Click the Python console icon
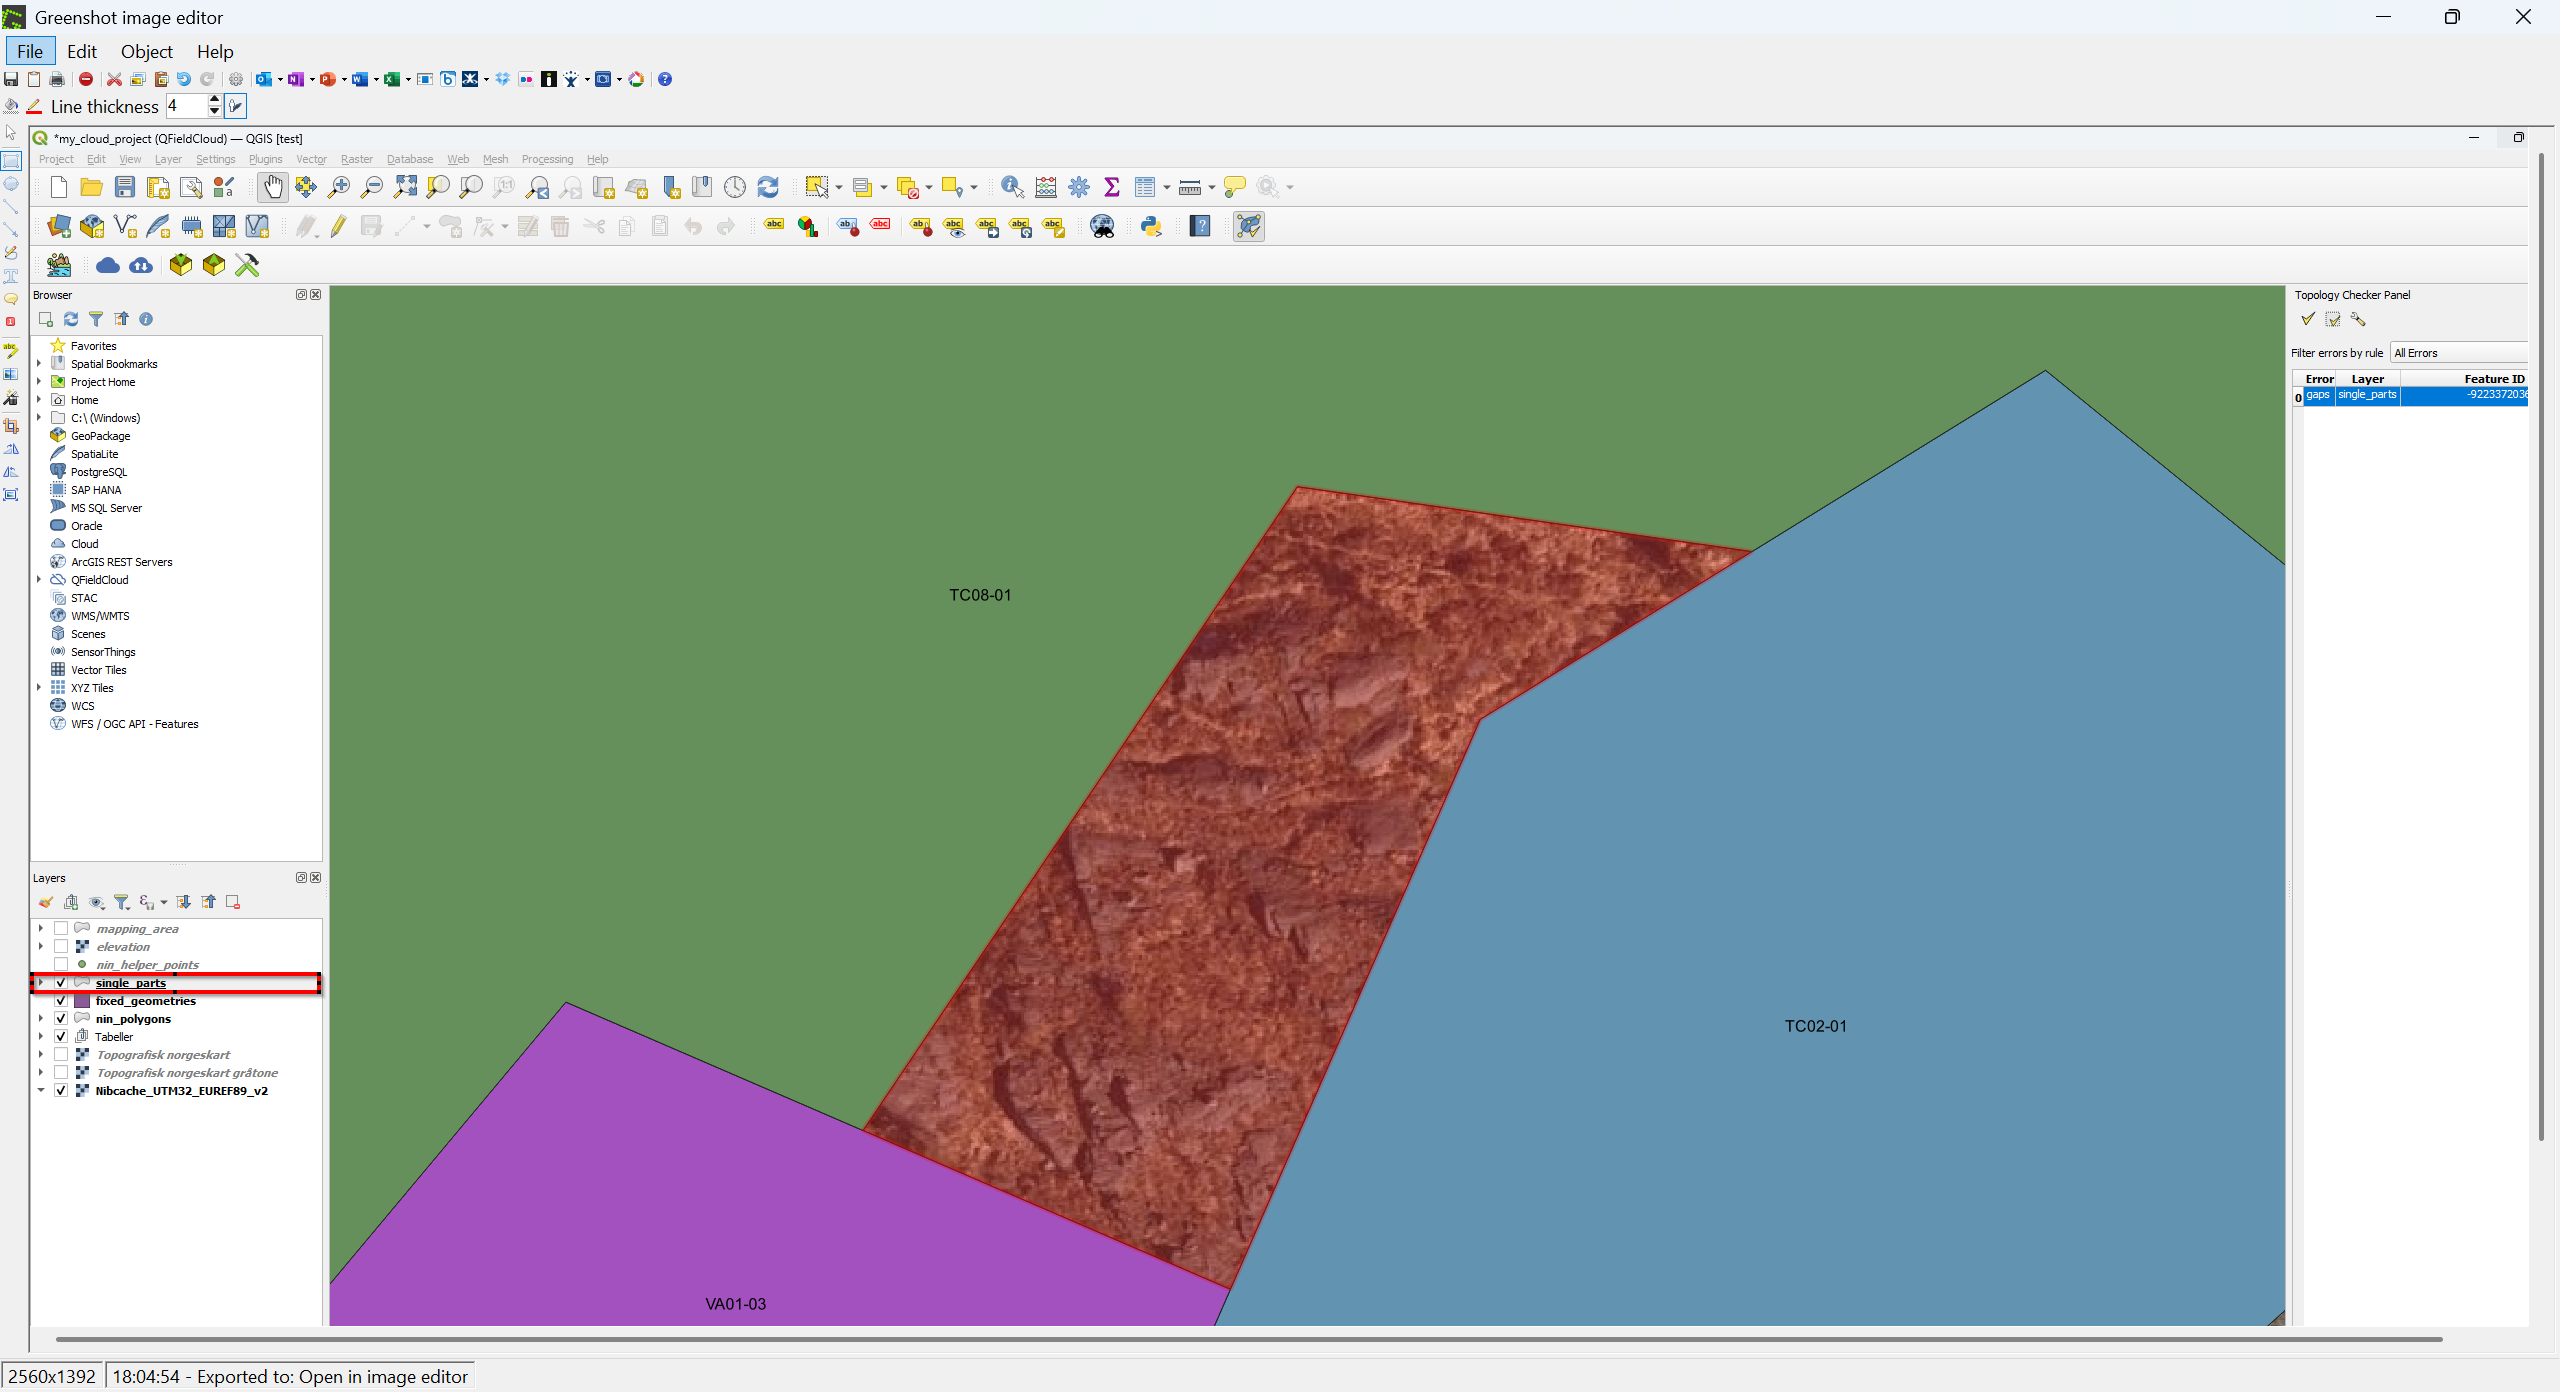Image resolution: width=2560 pixels, height=1392 pixels. click(1151, 226)
